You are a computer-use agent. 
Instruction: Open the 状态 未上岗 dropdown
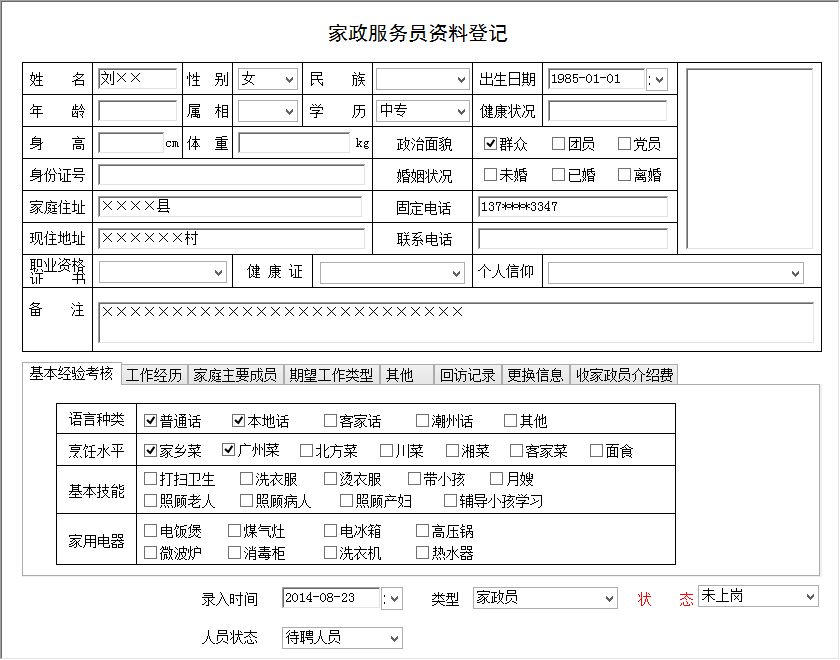pos(809,597)
